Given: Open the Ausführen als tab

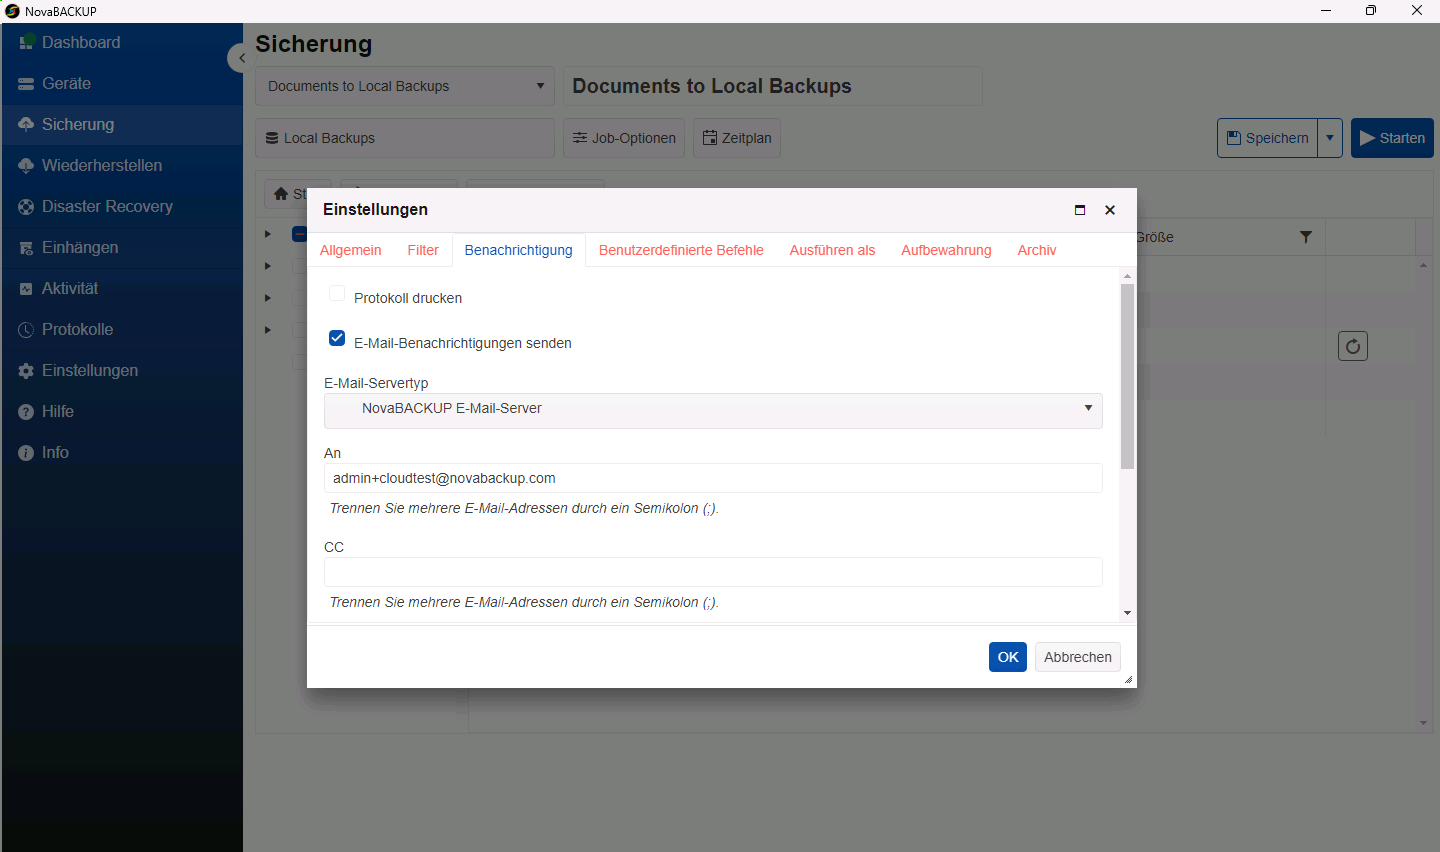Looking at the screenshot, I should (832, 250).
